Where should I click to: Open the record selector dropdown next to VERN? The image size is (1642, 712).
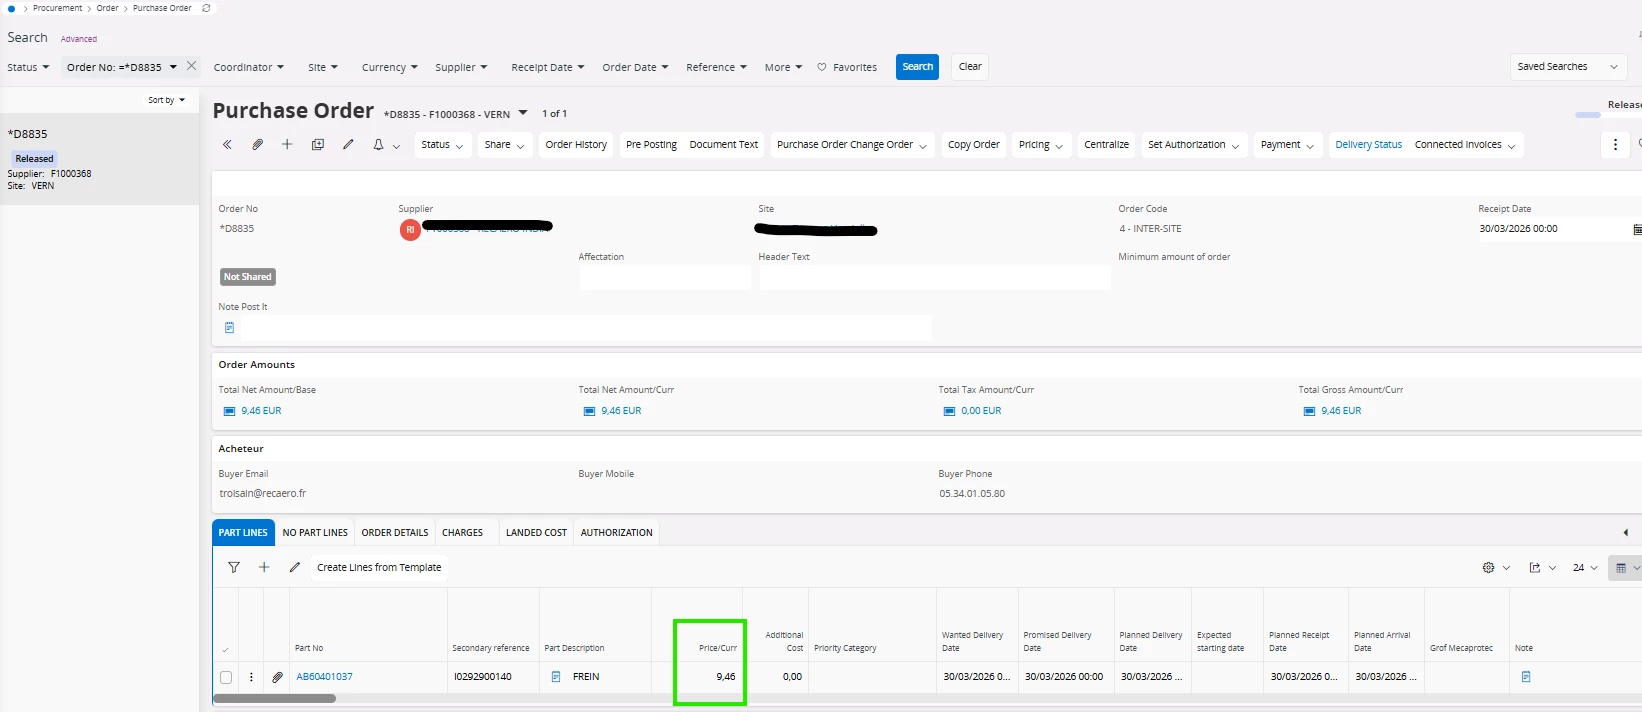[523, 113]
